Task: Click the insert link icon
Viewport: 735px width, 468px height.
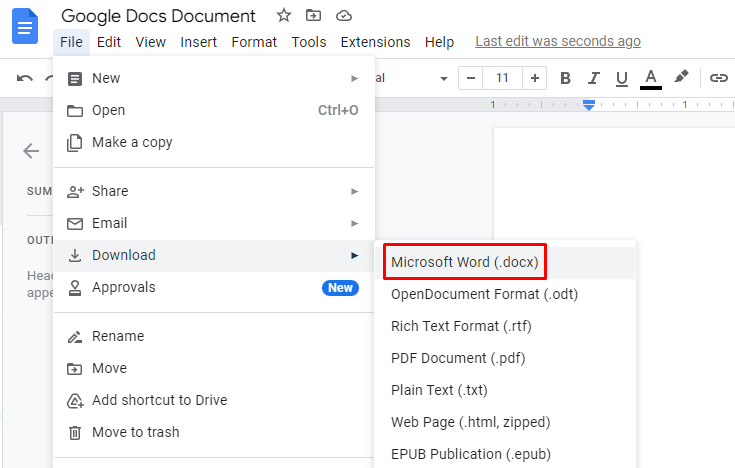Action: 718,78
